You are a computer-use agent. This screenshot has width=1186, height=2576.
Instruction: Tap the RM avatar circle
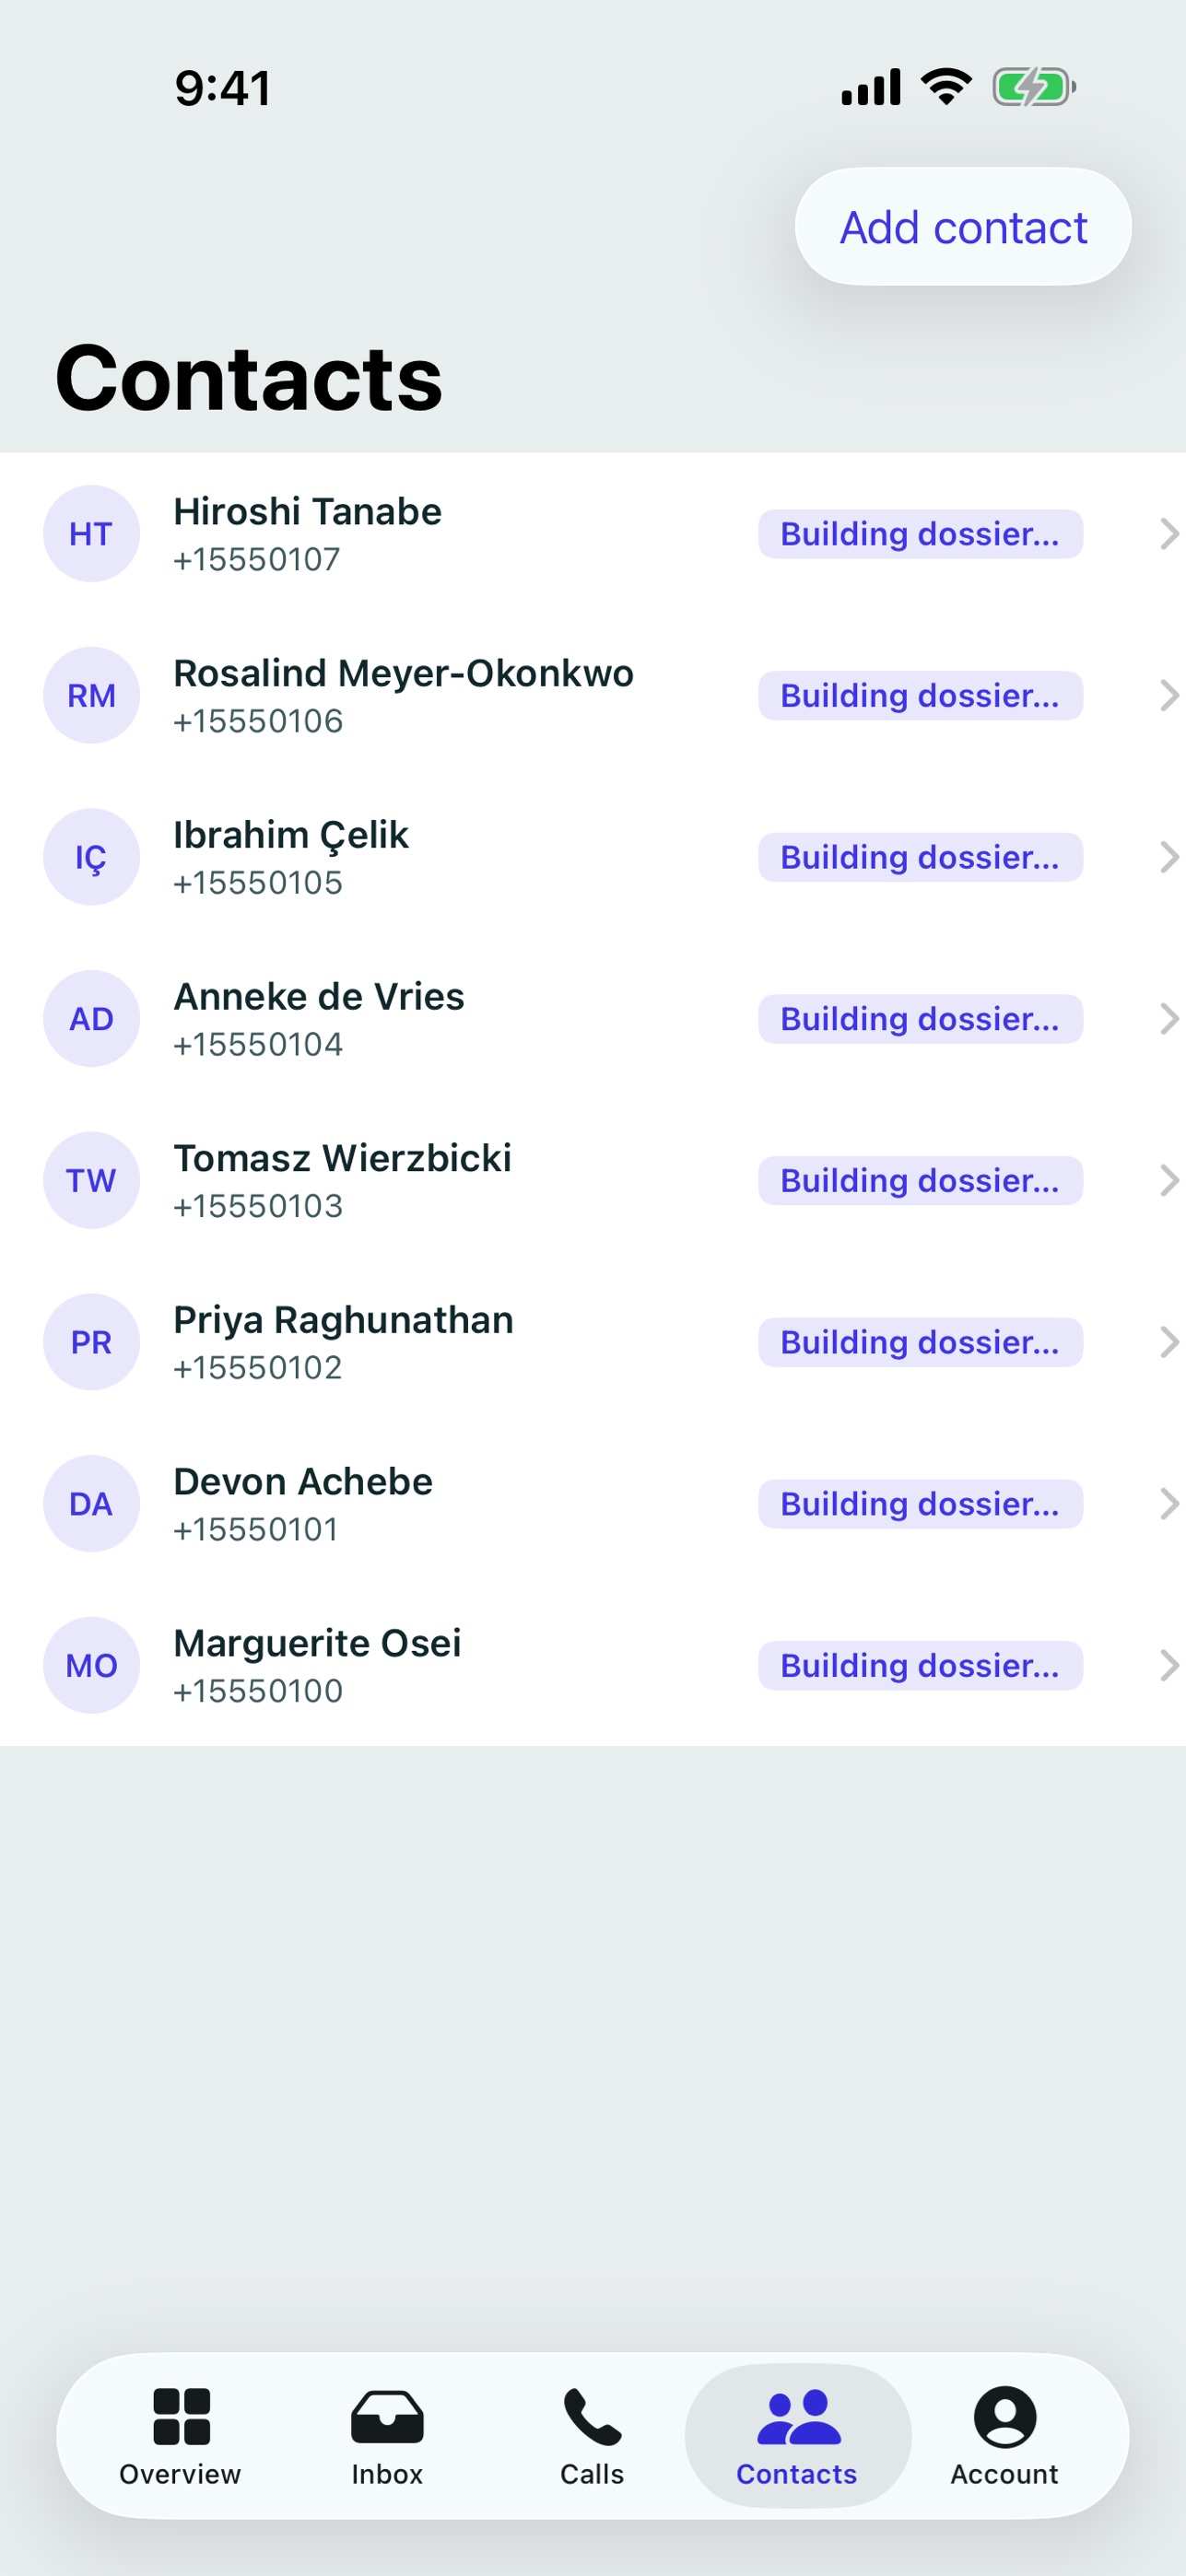click(x=91, y=695)
